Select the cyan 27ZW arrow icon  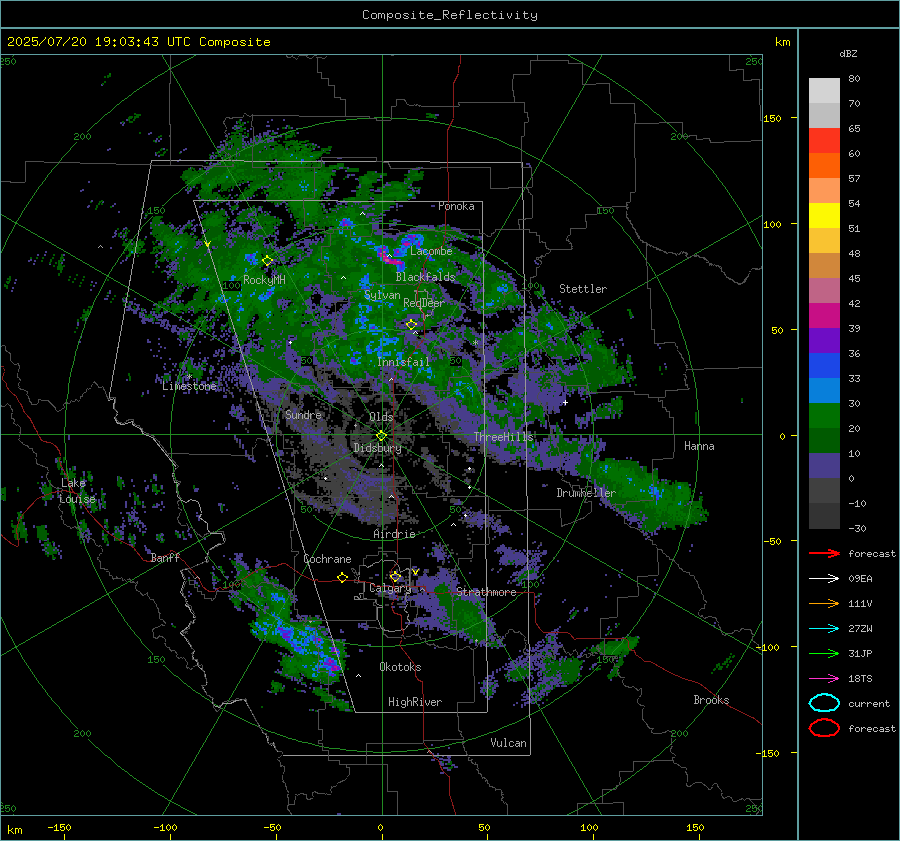(824, 629)
